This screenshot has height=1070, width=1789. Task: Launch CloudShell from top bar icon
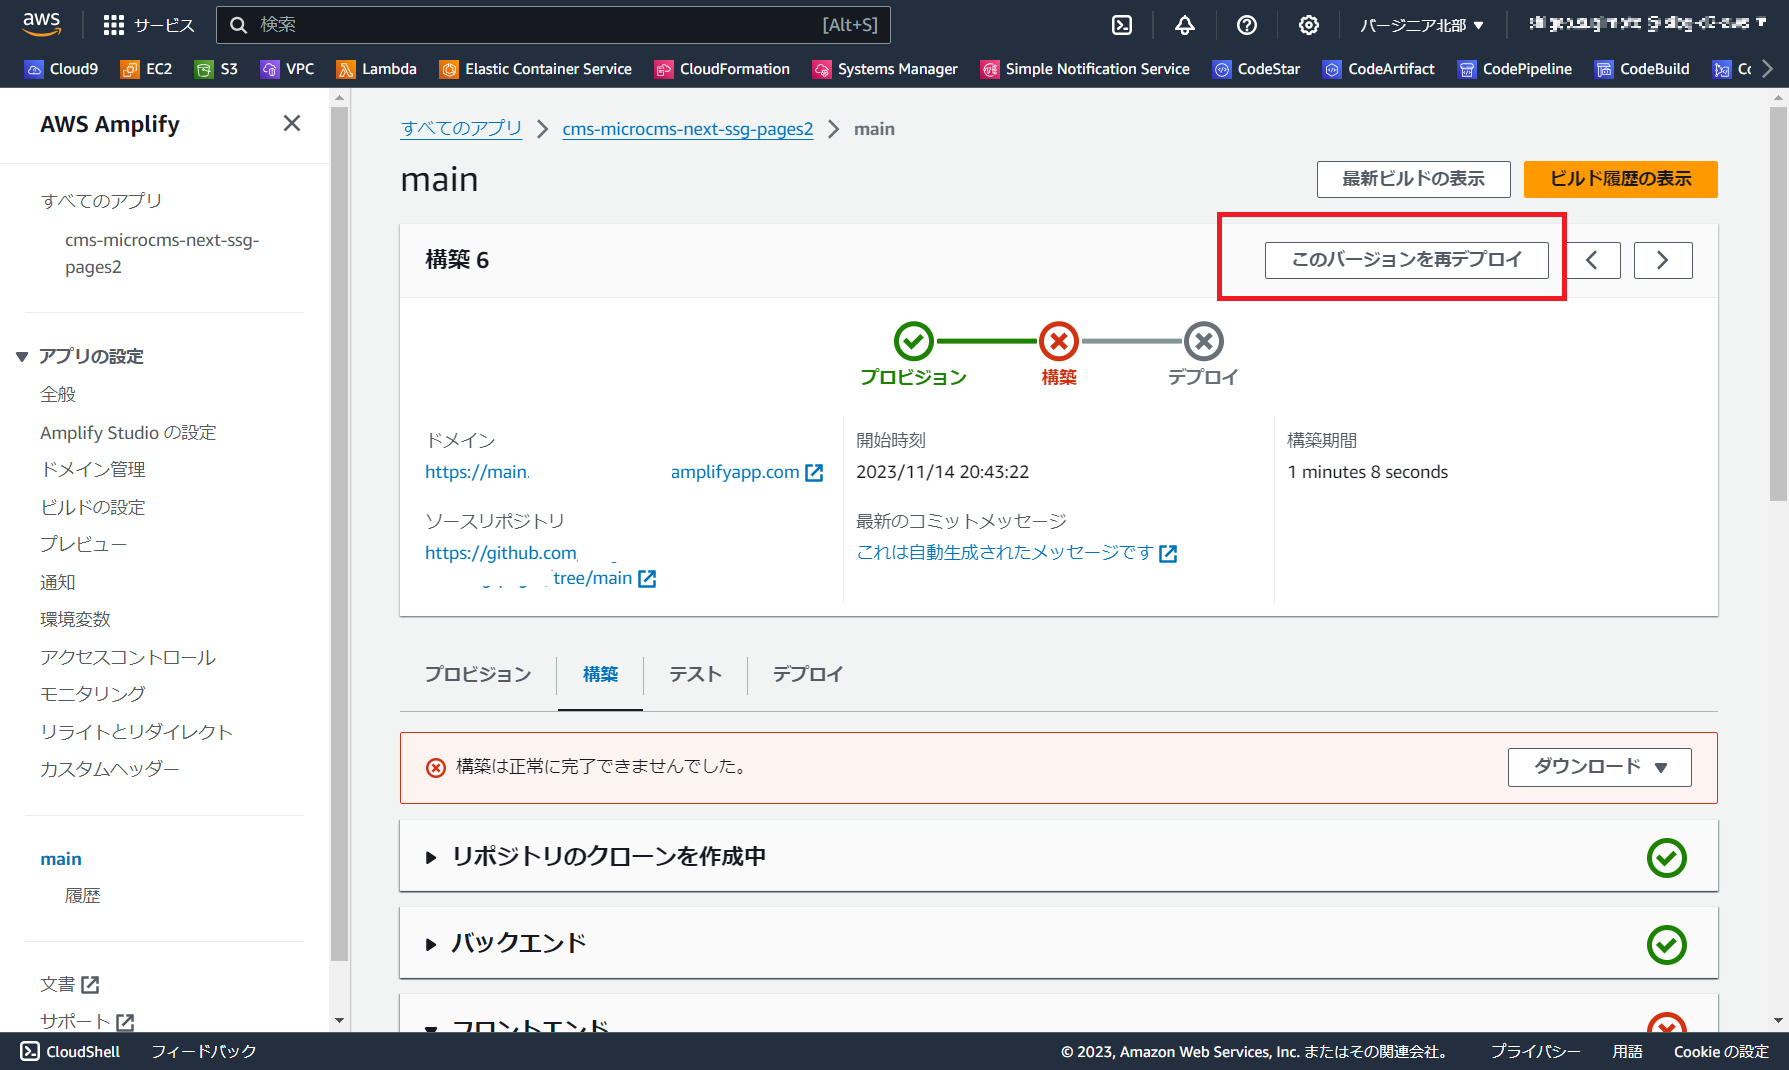click(x=1122, y=25)
